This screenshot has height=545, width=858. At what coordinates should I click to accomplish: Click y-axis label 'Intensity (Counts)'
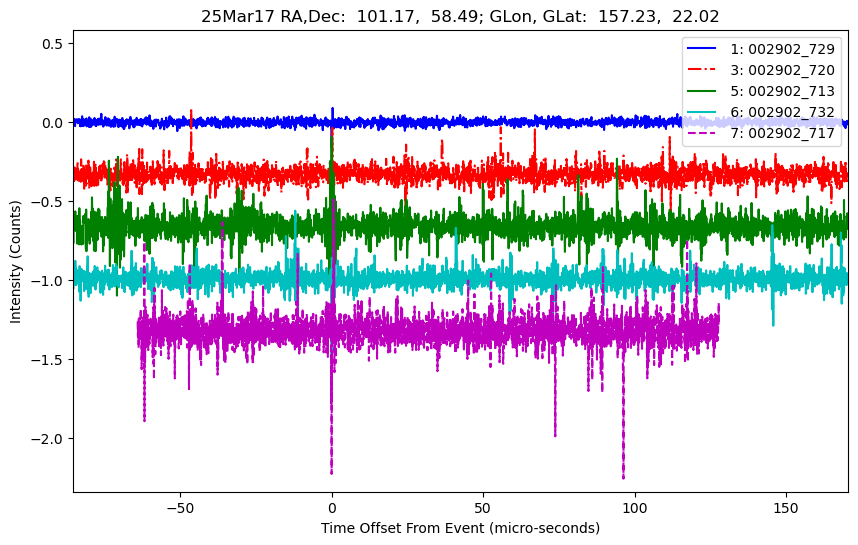(15, 262)
